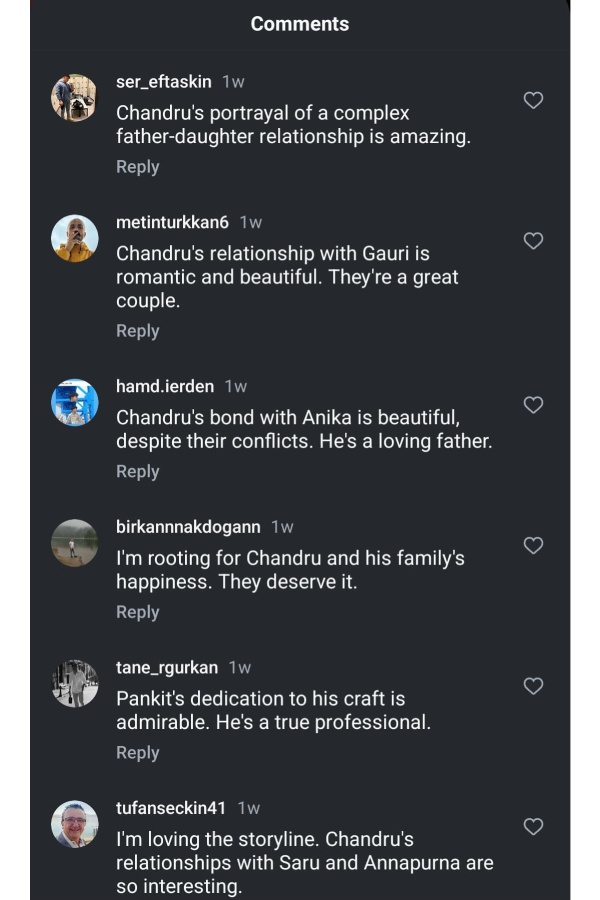
Task: Like tane_rgurkan's comment via the heart icon
Action: pos(533,686)
